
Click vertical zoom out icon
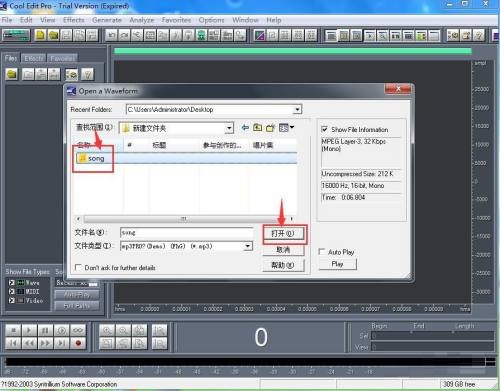coord(159,343)
